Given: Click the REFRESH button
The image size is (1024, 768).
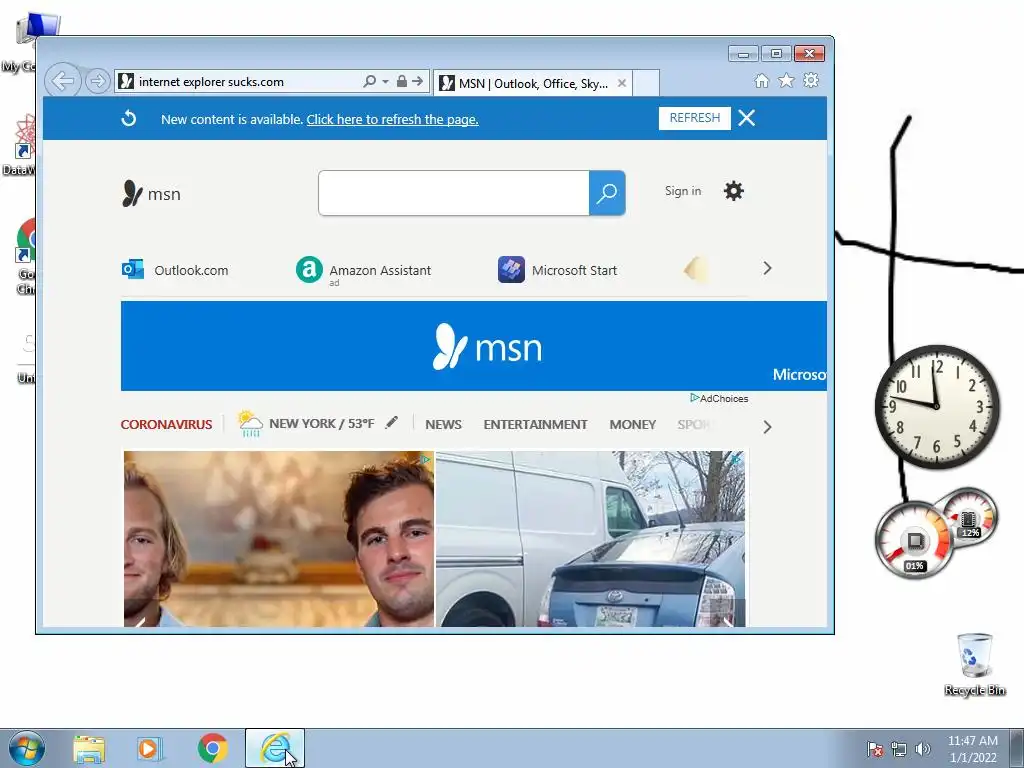Looking at the screenshot, I should click(x=694, y=118).
